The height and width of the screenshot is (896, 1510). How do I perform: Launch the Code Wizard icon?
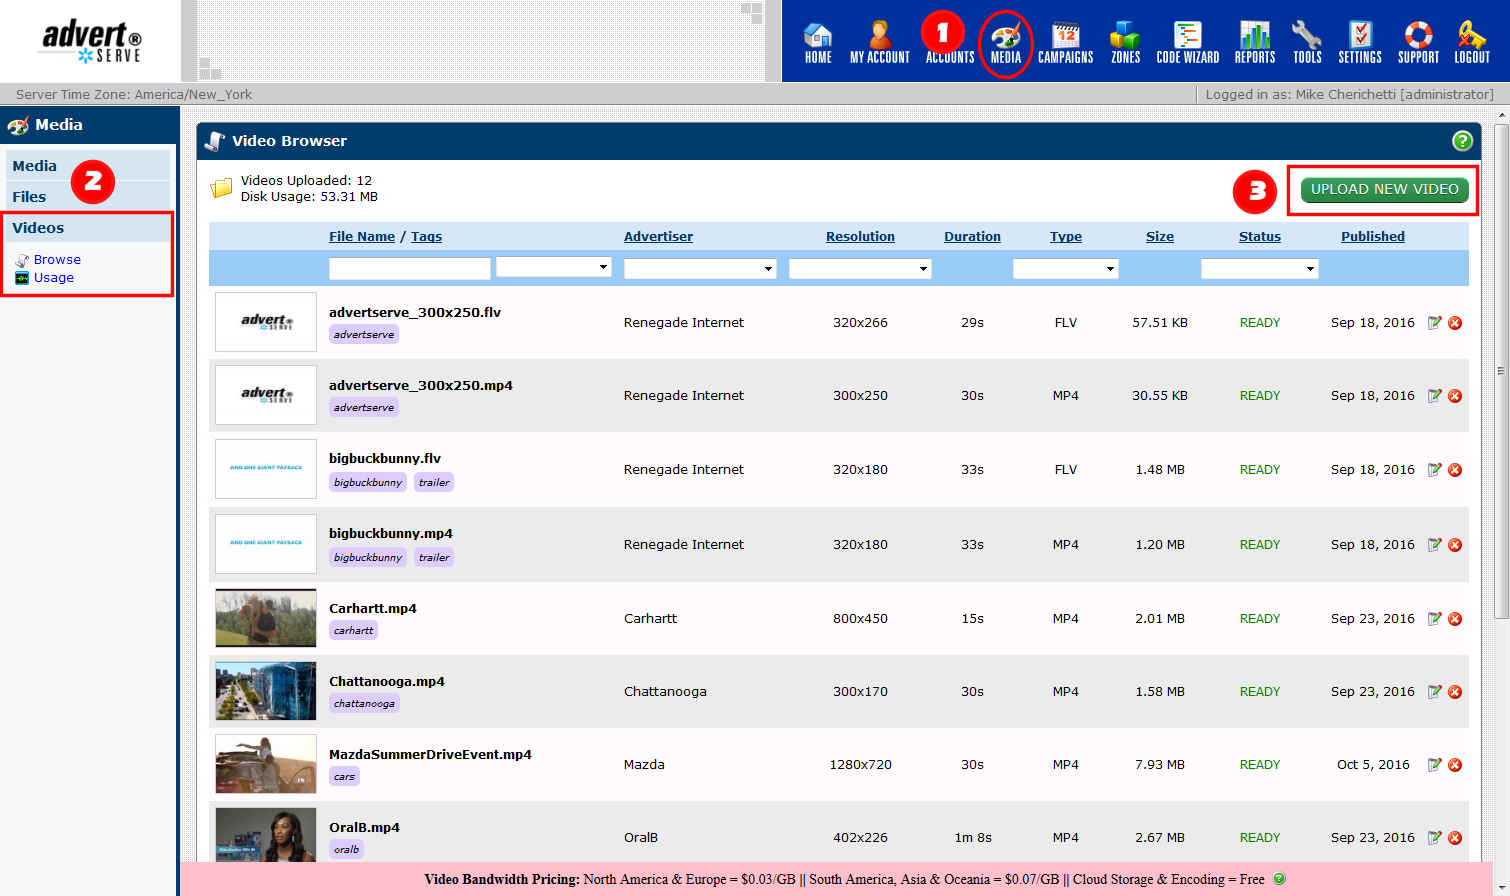pyautogui.click(x=1188, y=43)
